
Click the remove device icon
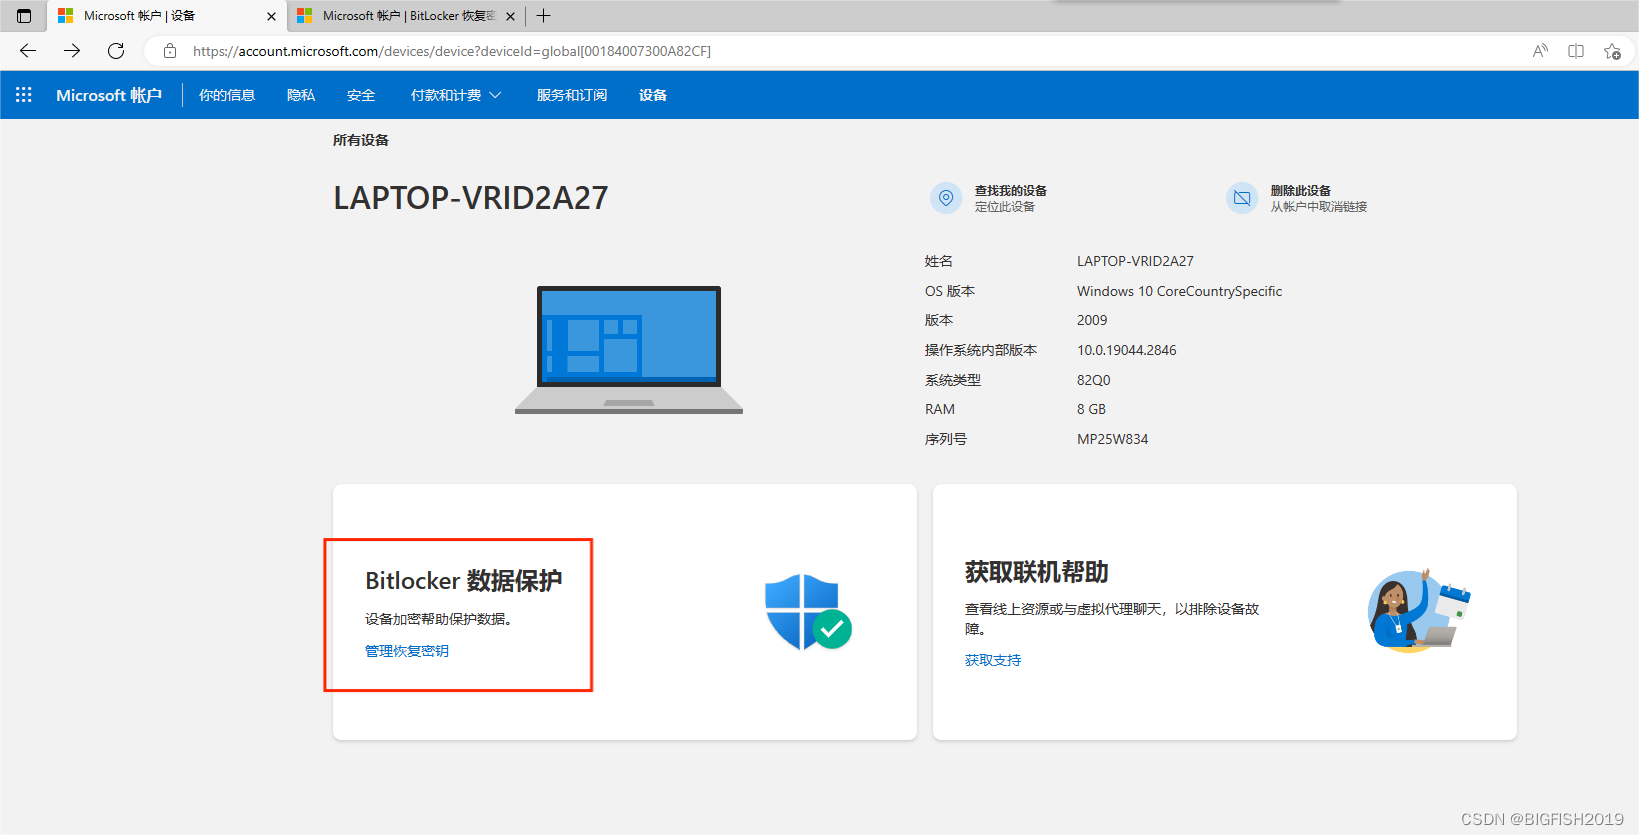pos(1242,198)
